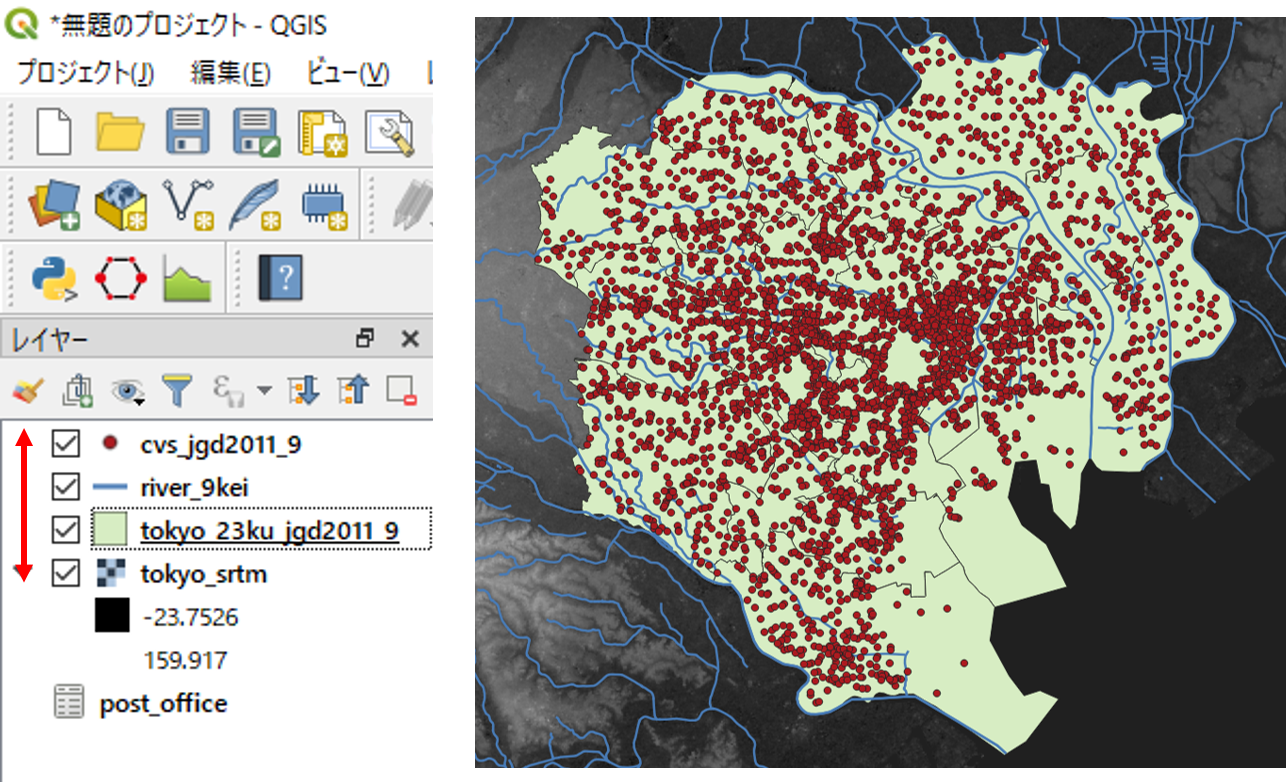
Task: Click the 159.917 raster maximum value
Action: click(x=186, y=660)
